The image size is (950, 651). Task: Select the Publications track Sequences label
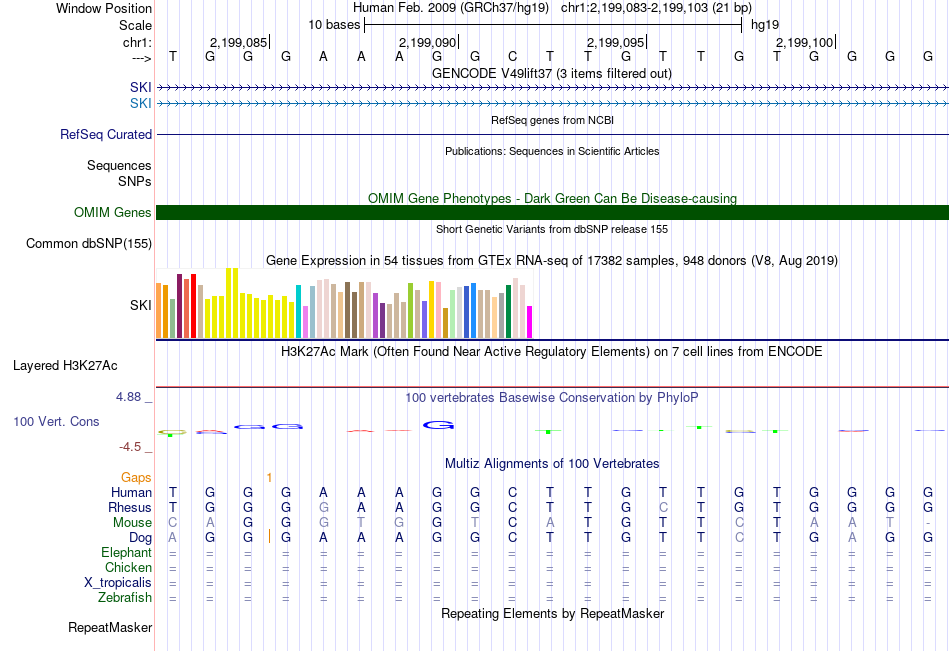pyautogui.click(x=119, y=165)
